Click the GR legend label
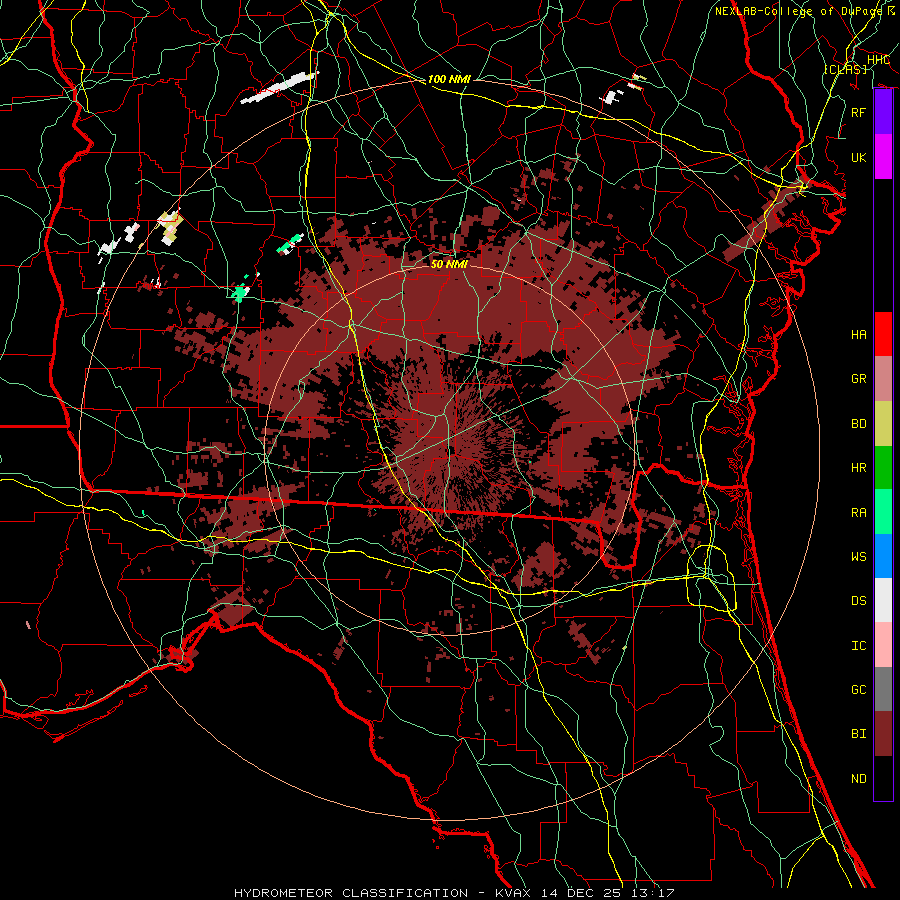 [x=858, y=379]
